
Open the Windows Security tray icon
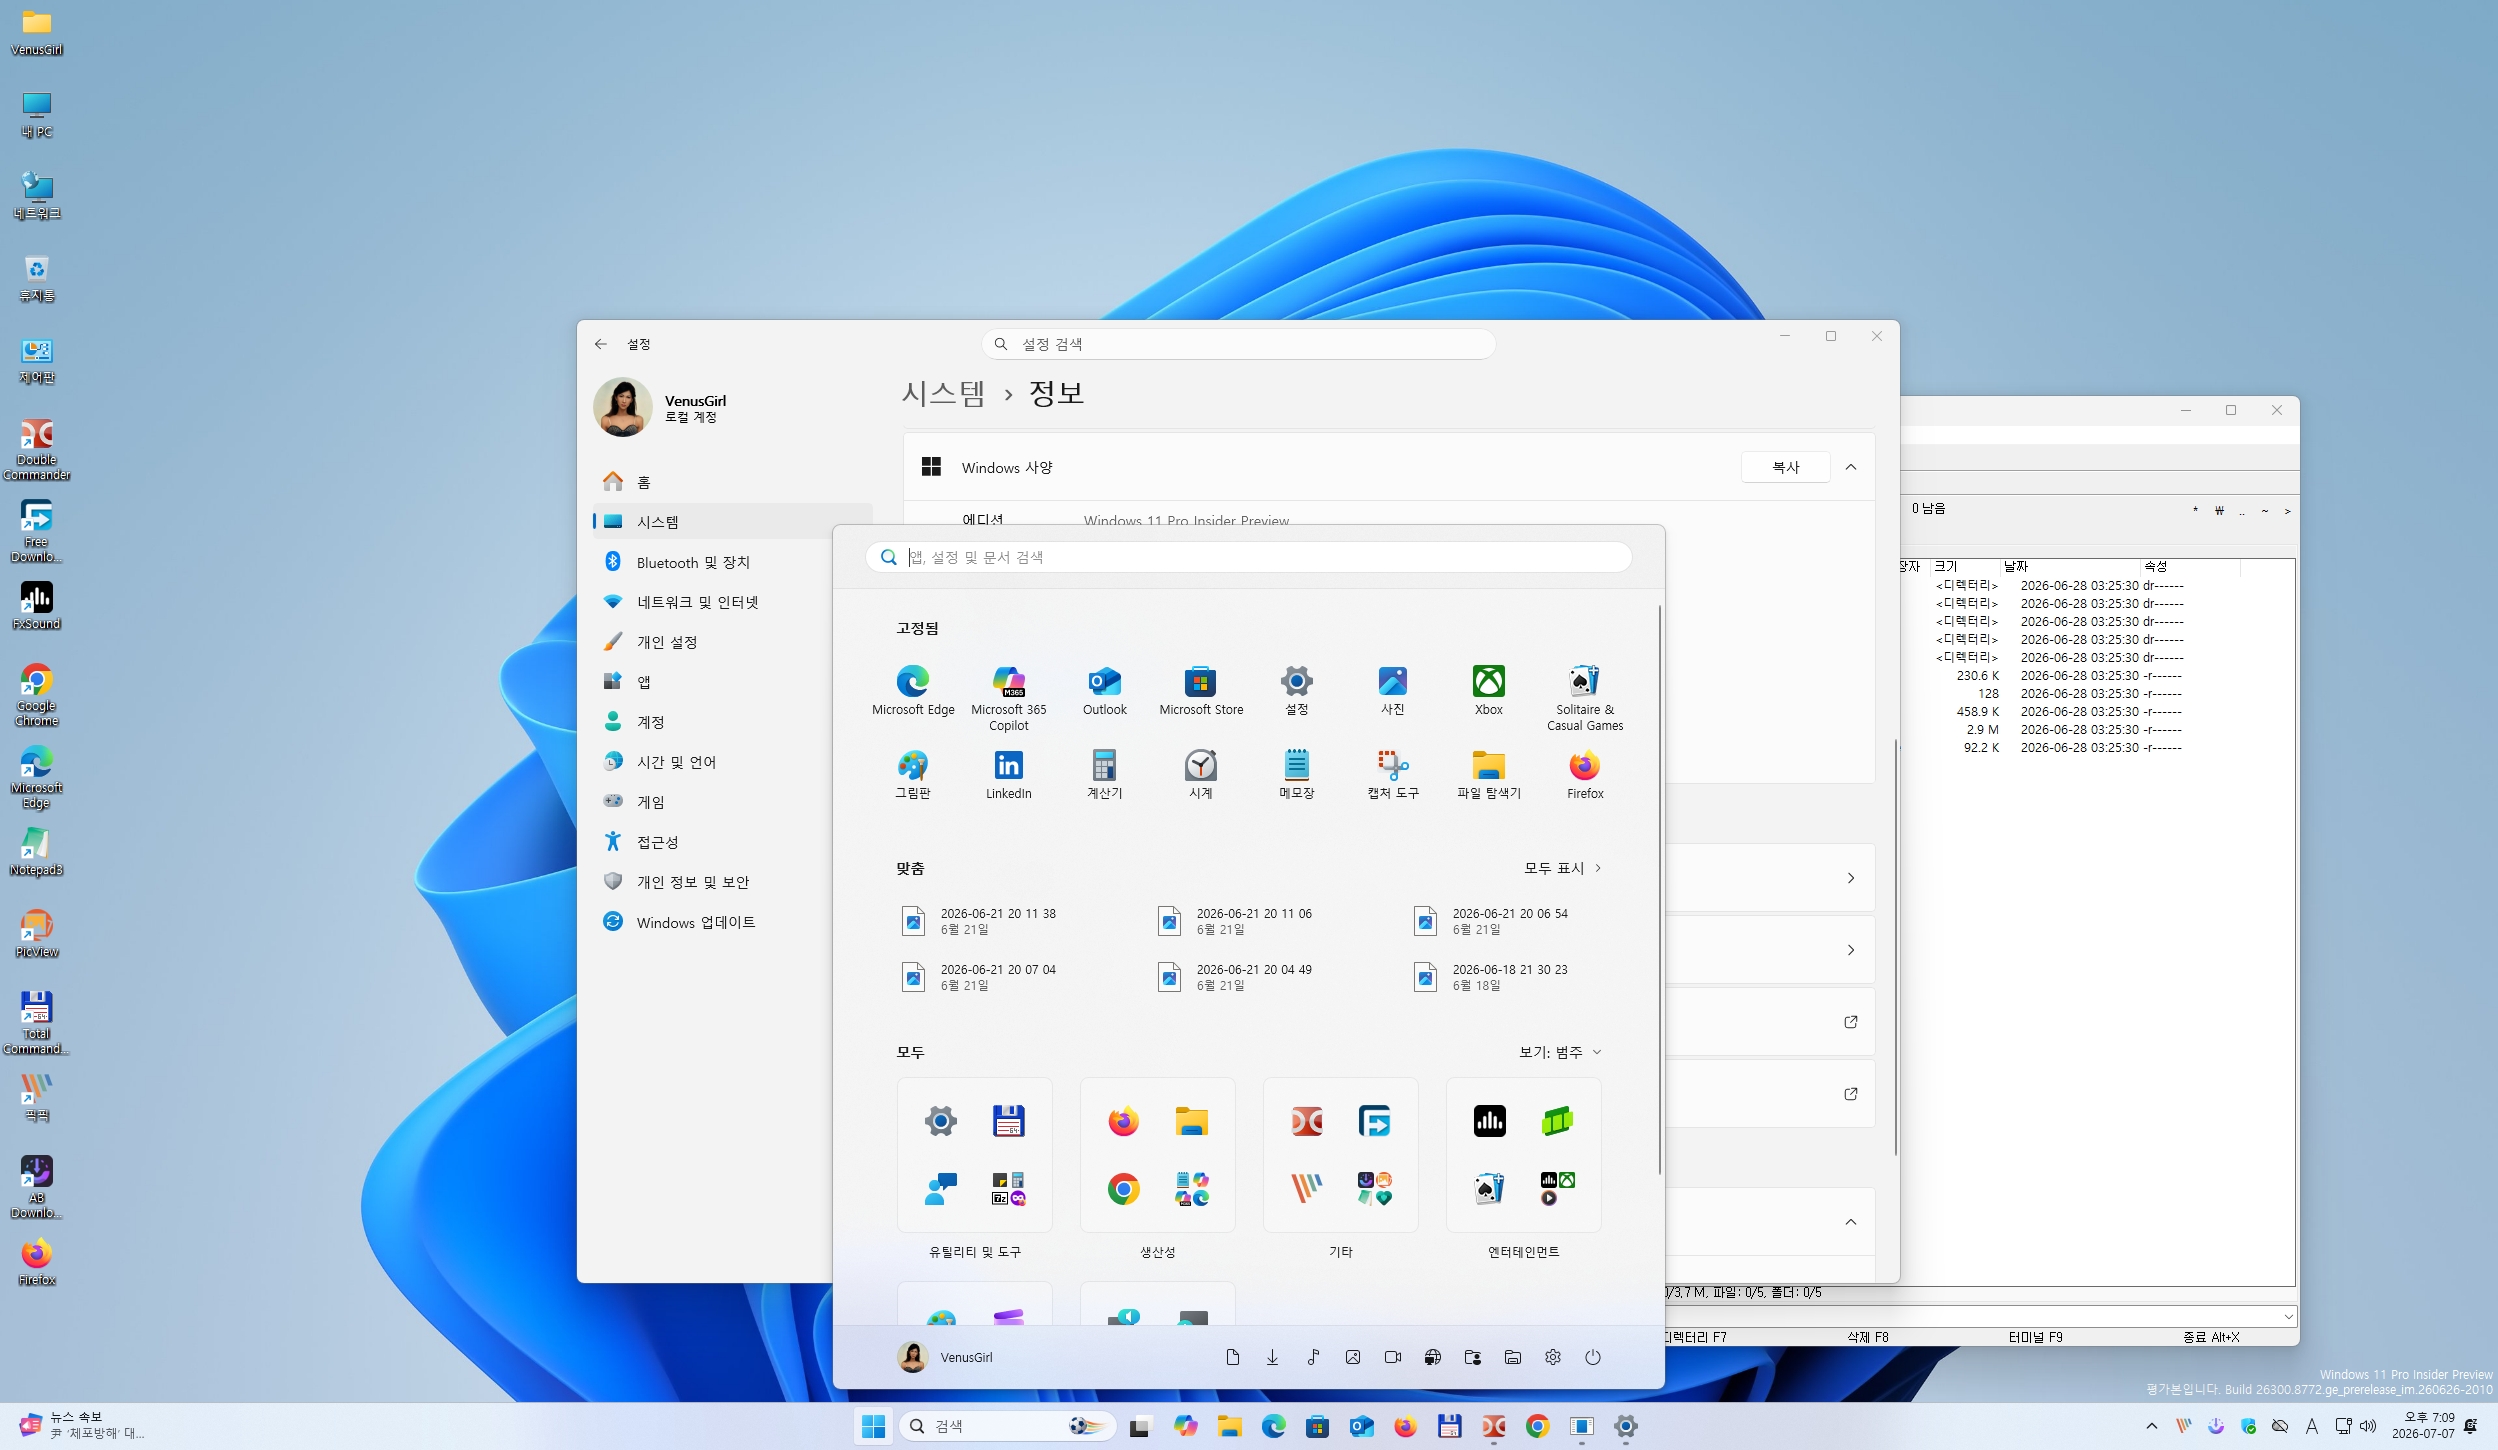coord(2248,1426)
